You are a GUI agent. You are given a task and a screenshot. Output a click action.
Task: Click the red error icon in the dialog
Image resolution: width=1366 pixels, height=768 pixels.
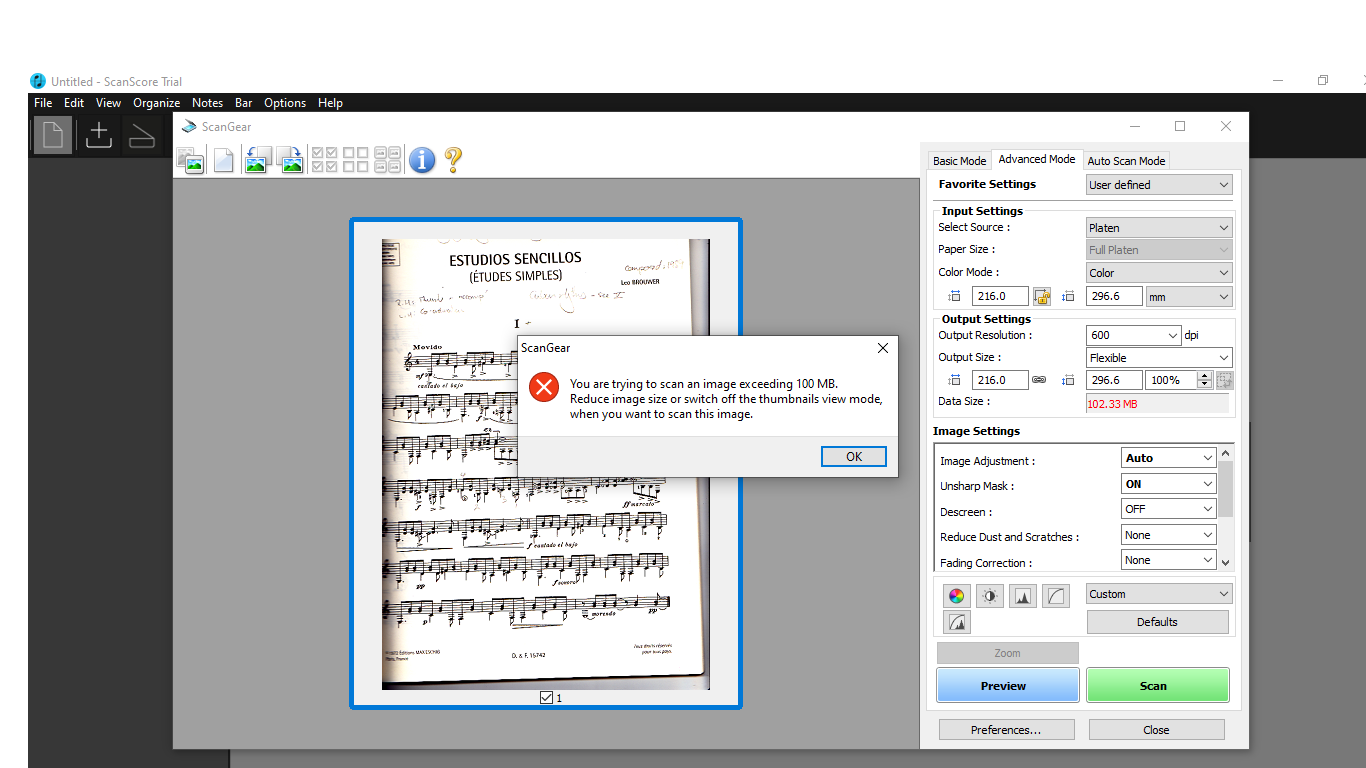[544, 387]
